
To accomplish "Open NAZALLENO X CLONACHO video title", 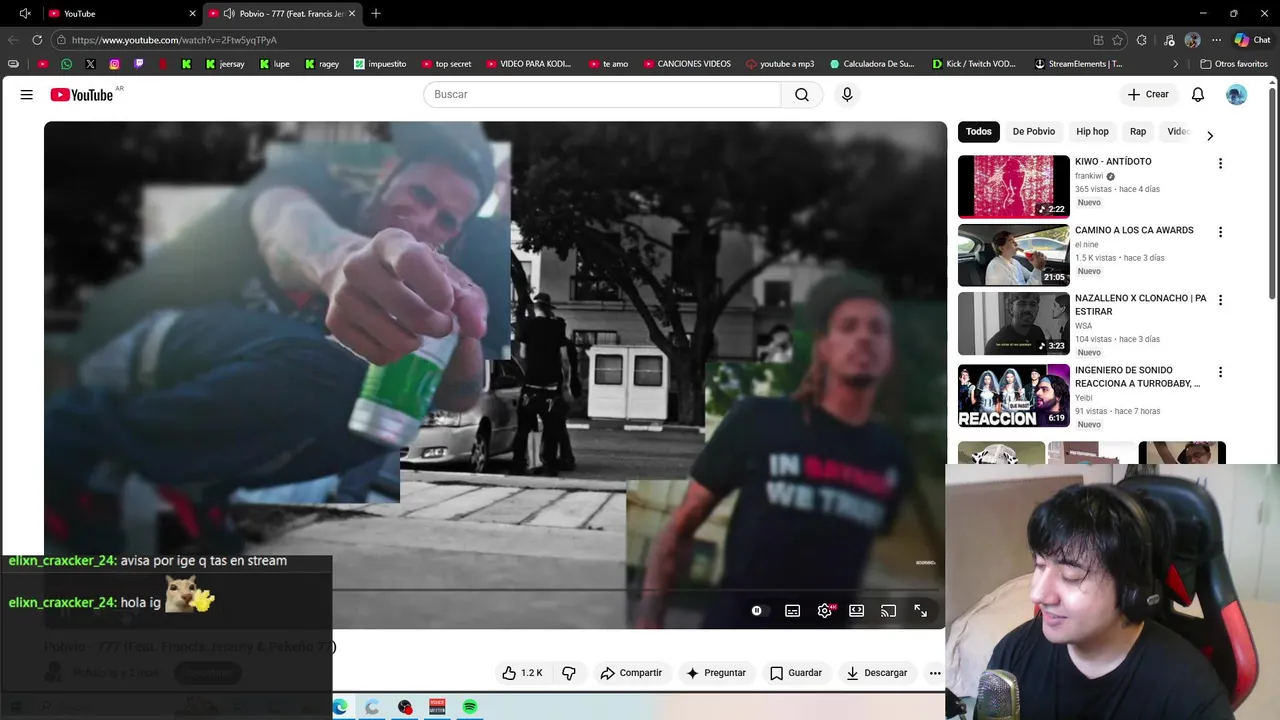I will [x=1140, y=305].
